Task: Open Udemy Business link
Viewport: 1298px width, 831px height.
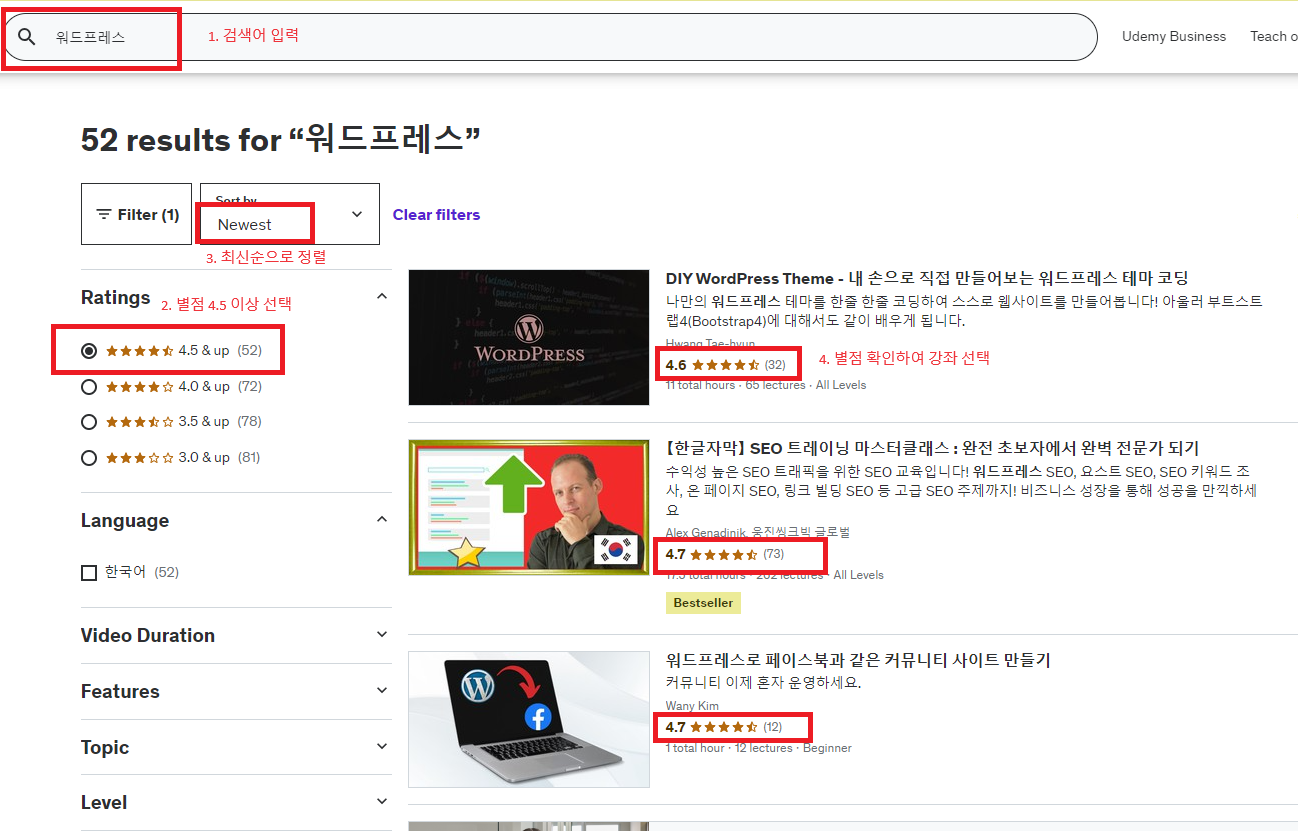Action: click(x=1173, y=36)
